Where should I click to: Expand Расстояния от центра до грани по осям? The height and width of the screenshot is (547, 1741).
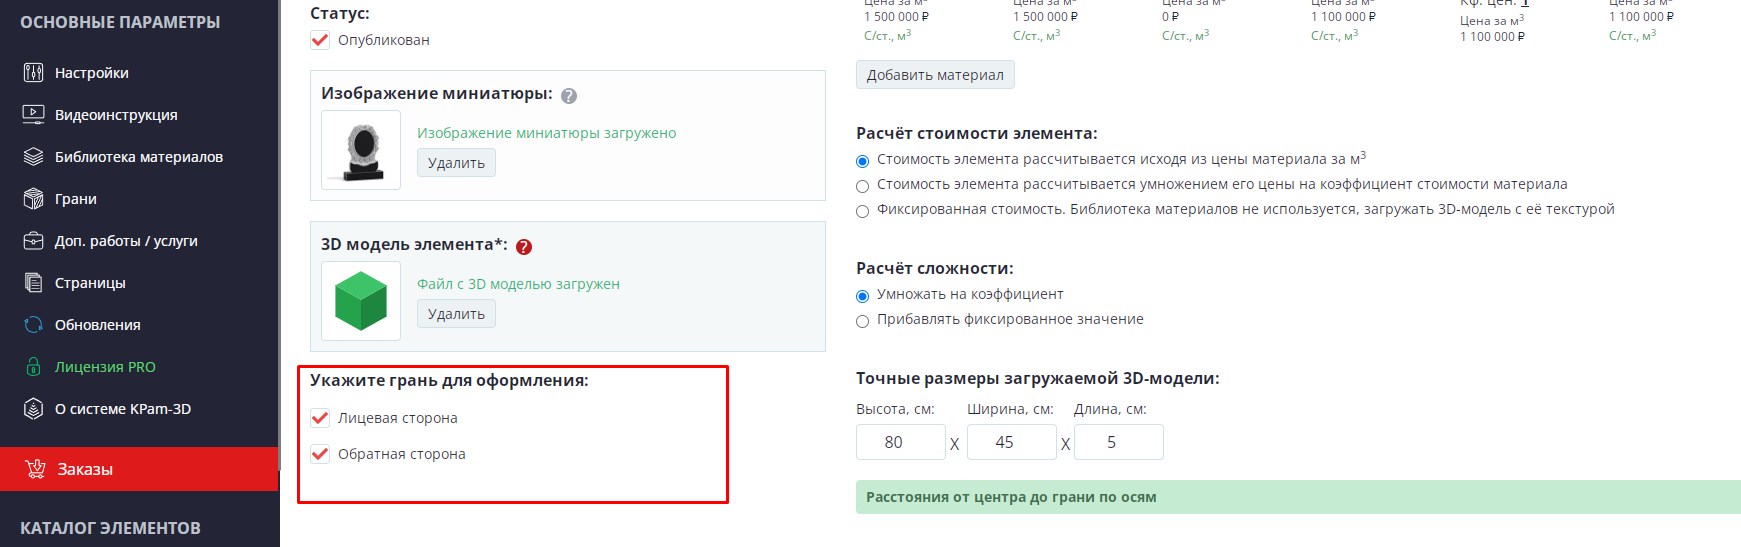1298,497
